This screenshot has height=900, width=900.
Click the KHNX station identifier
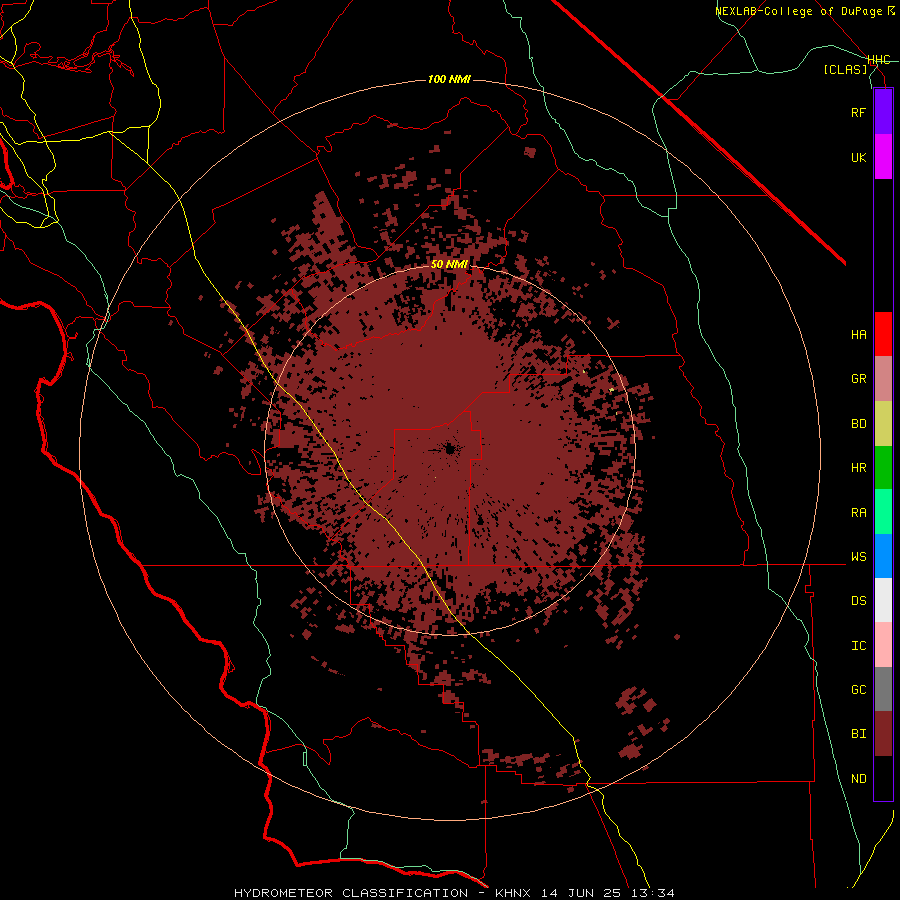click(514, 893)
